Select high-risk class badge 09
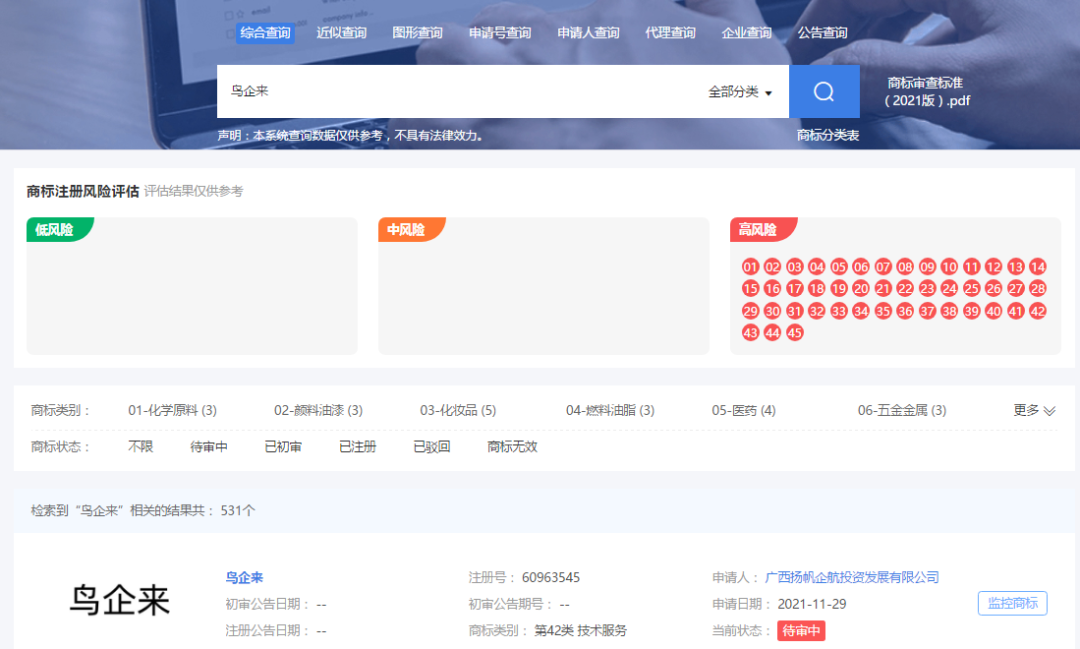The image size is (1080, 649). tap(927, 267)
